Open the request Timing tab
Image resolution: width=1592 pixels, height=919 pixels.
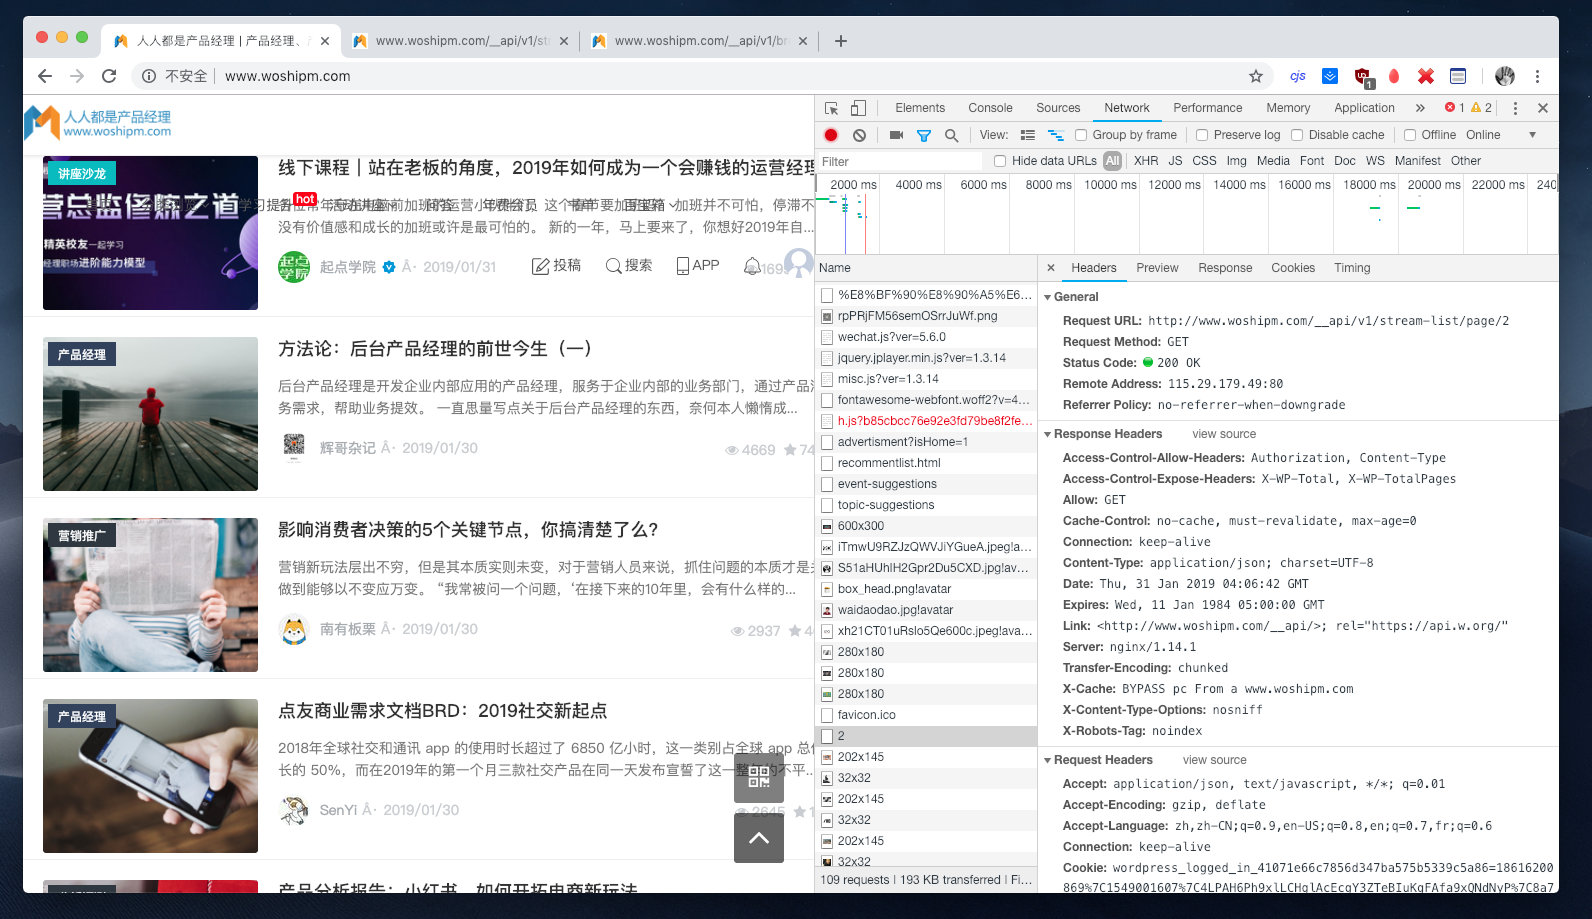point(1352,268)
